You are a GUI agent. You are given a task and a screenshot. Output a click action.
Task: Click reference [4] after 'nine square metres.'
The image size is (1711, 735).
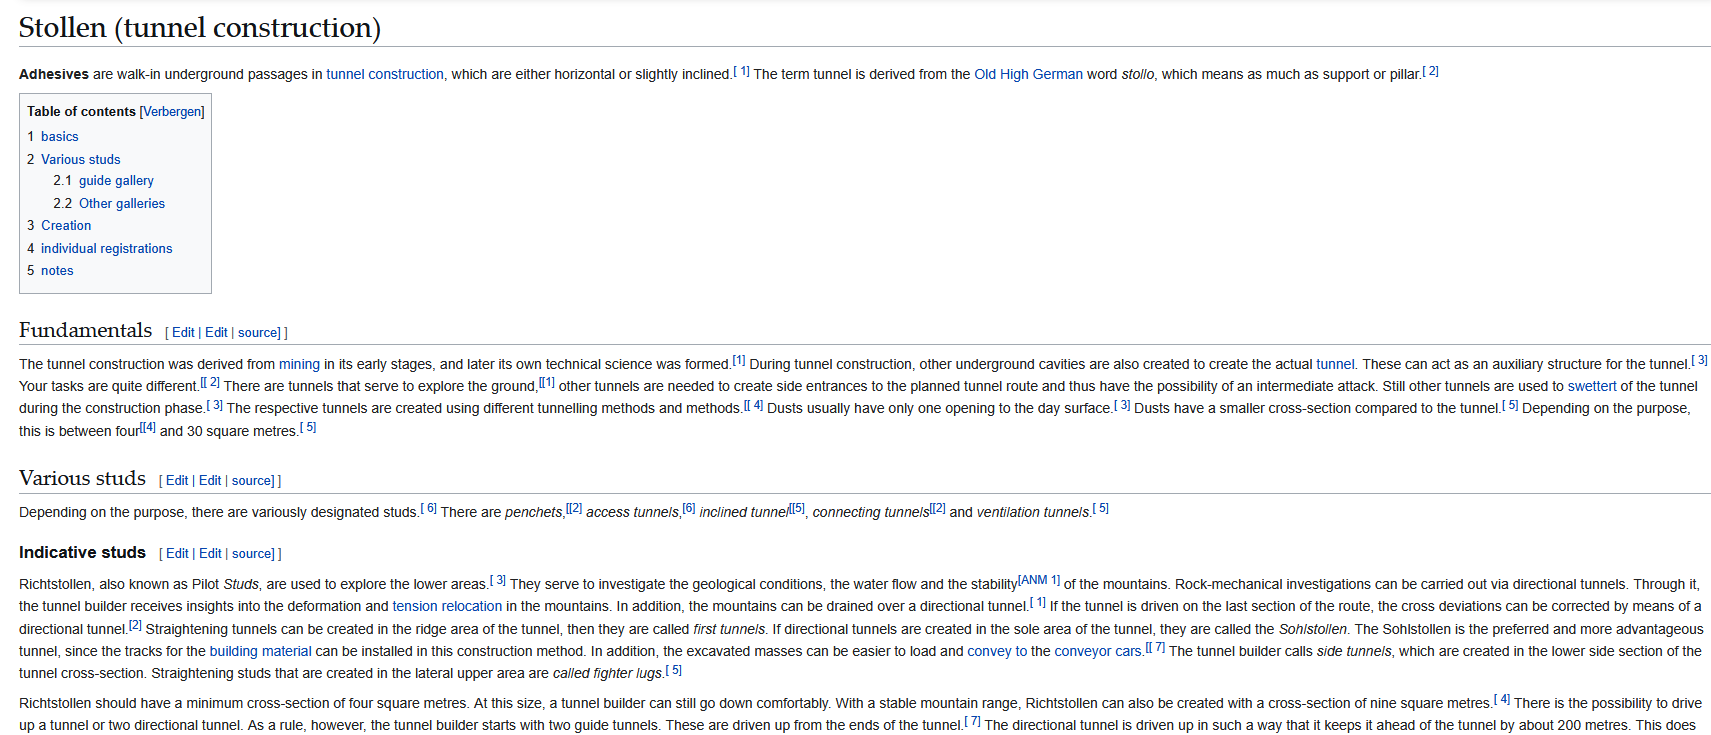[1502, 700]
